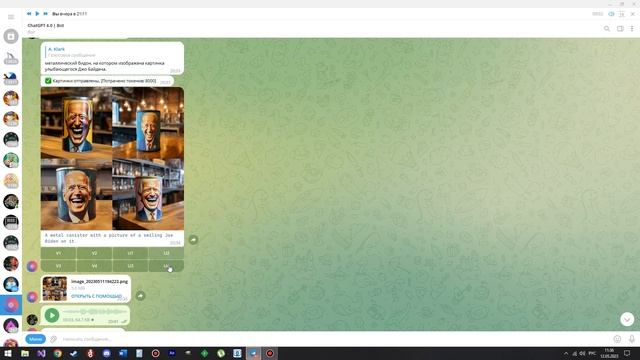Open the red recording app in taskbar
The height and width of the screenshot is (360, 640).
270,353
